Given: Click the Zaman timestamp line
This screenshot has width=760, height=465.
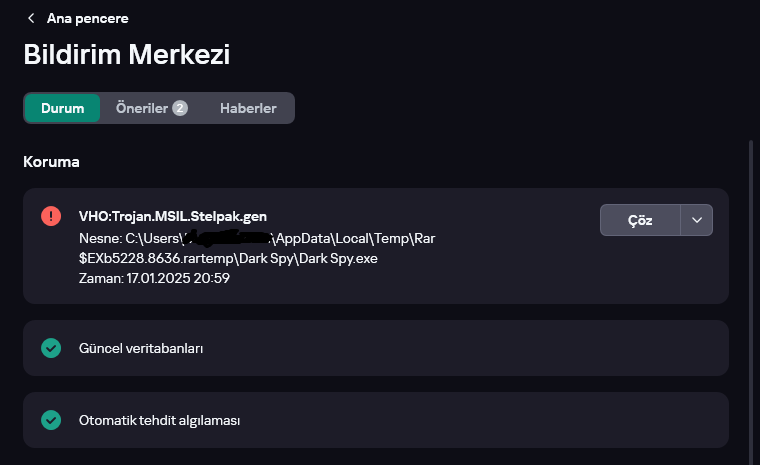Looking at the screenshot, I should click(x=154, y=278).
